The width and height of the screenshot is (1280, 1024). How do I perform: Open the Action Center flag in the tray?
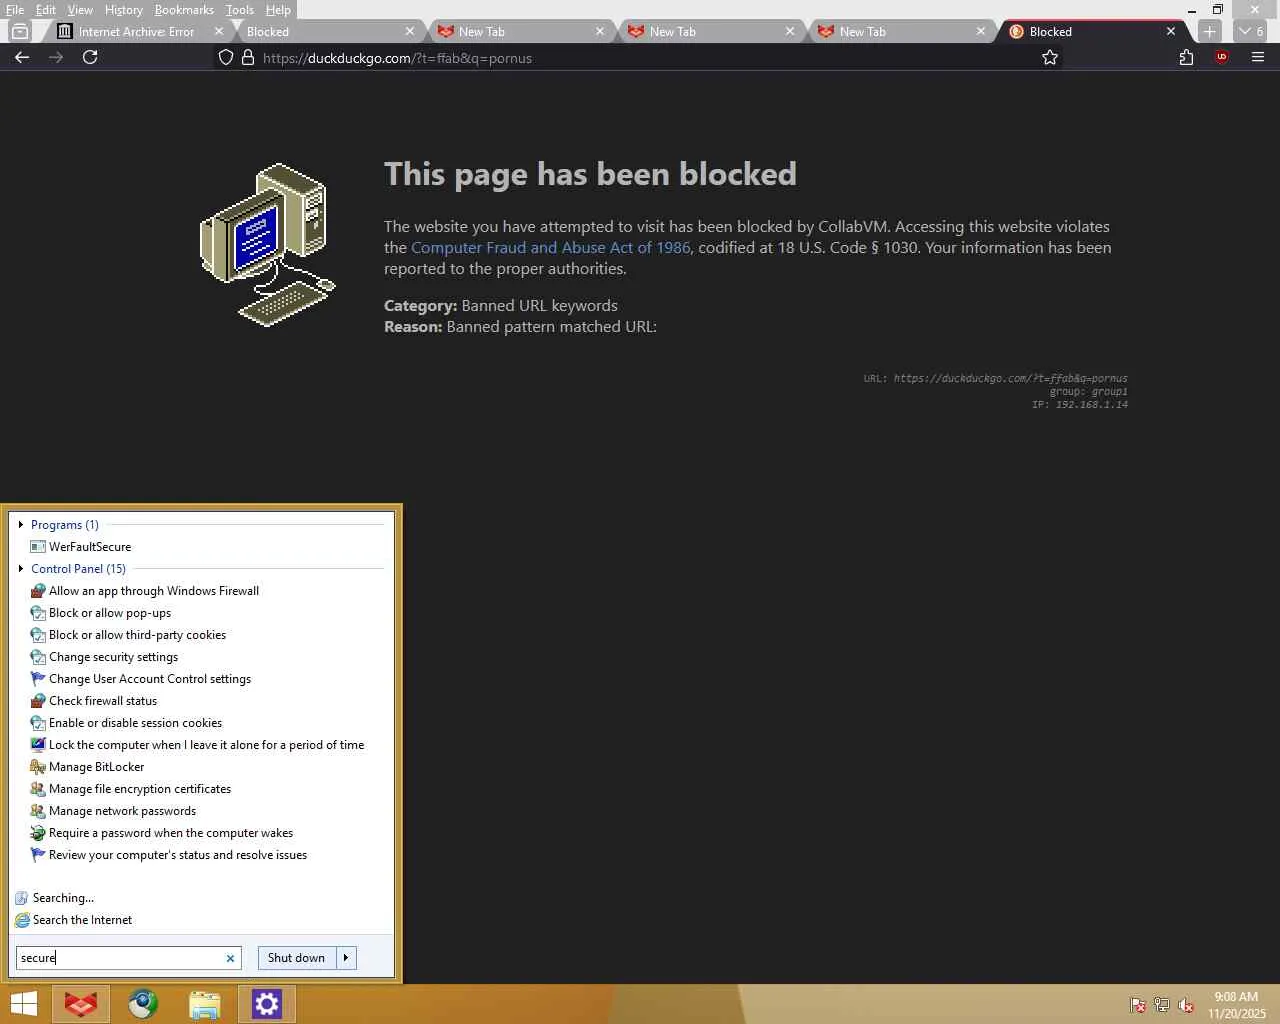(x=1138, y=1005)
